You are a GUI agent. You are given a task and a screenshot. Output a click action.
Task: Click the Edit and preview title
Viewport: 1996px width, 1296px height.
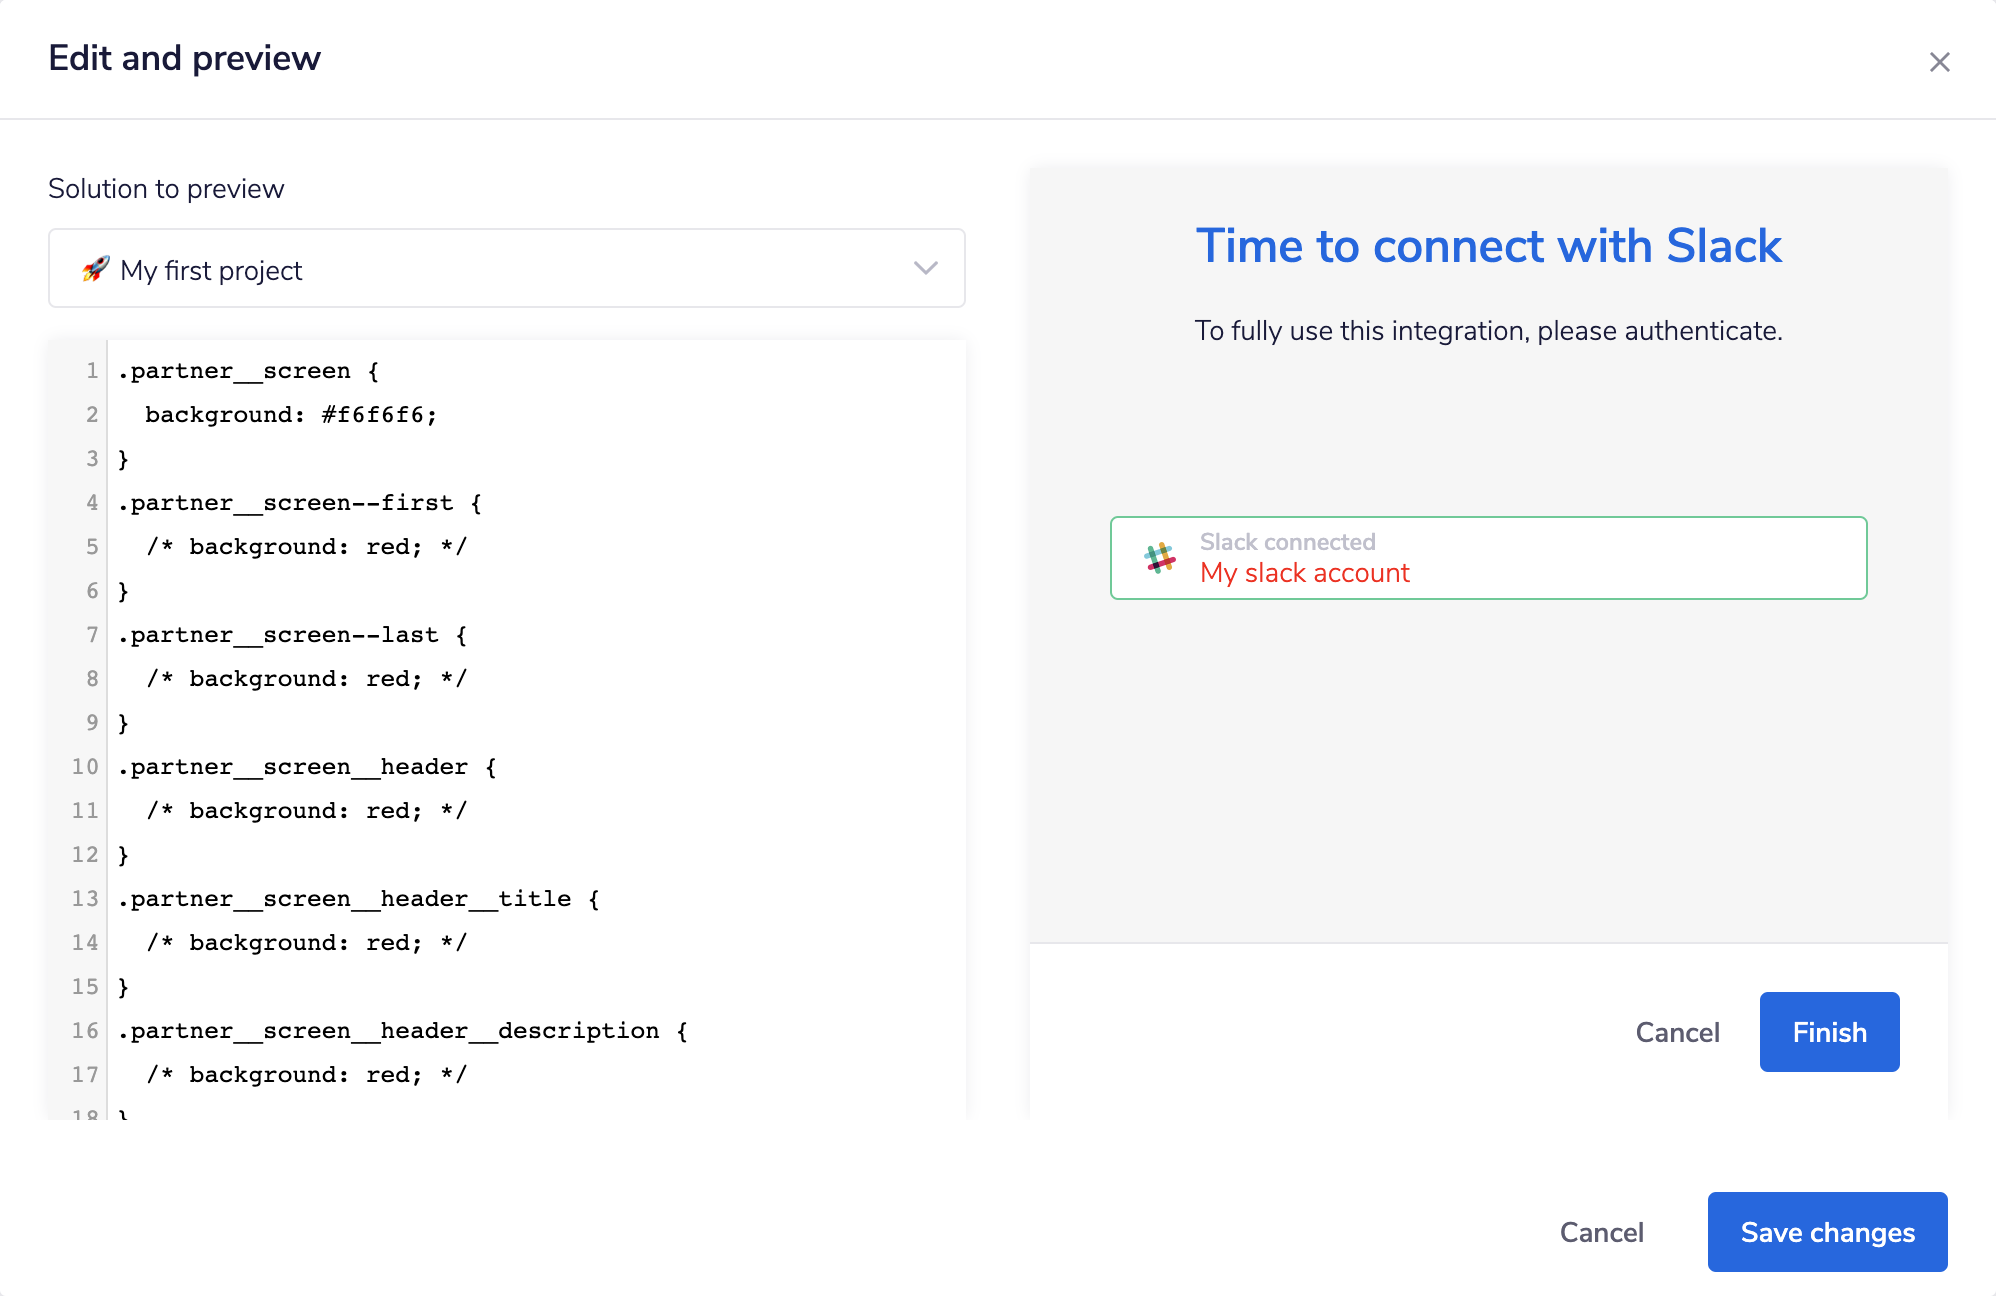pos(184,58)
